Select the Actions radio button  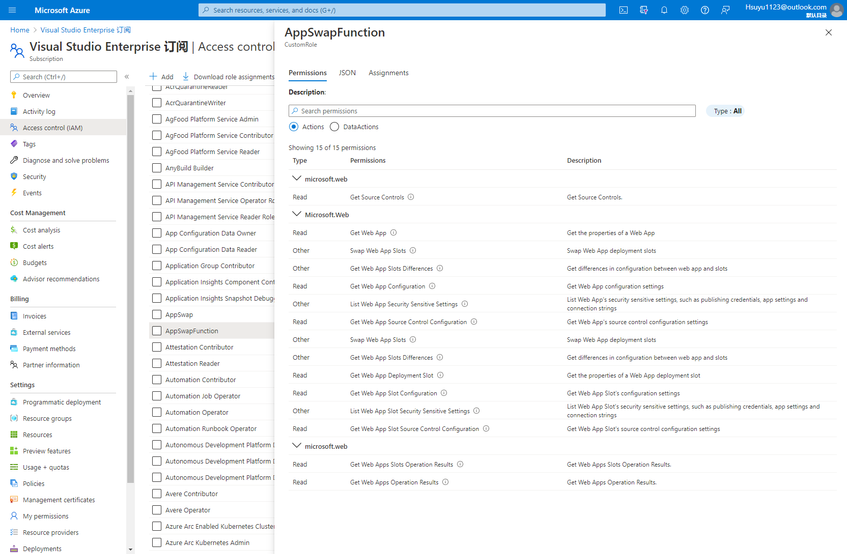pyautogui.click(x=293, y=126)
